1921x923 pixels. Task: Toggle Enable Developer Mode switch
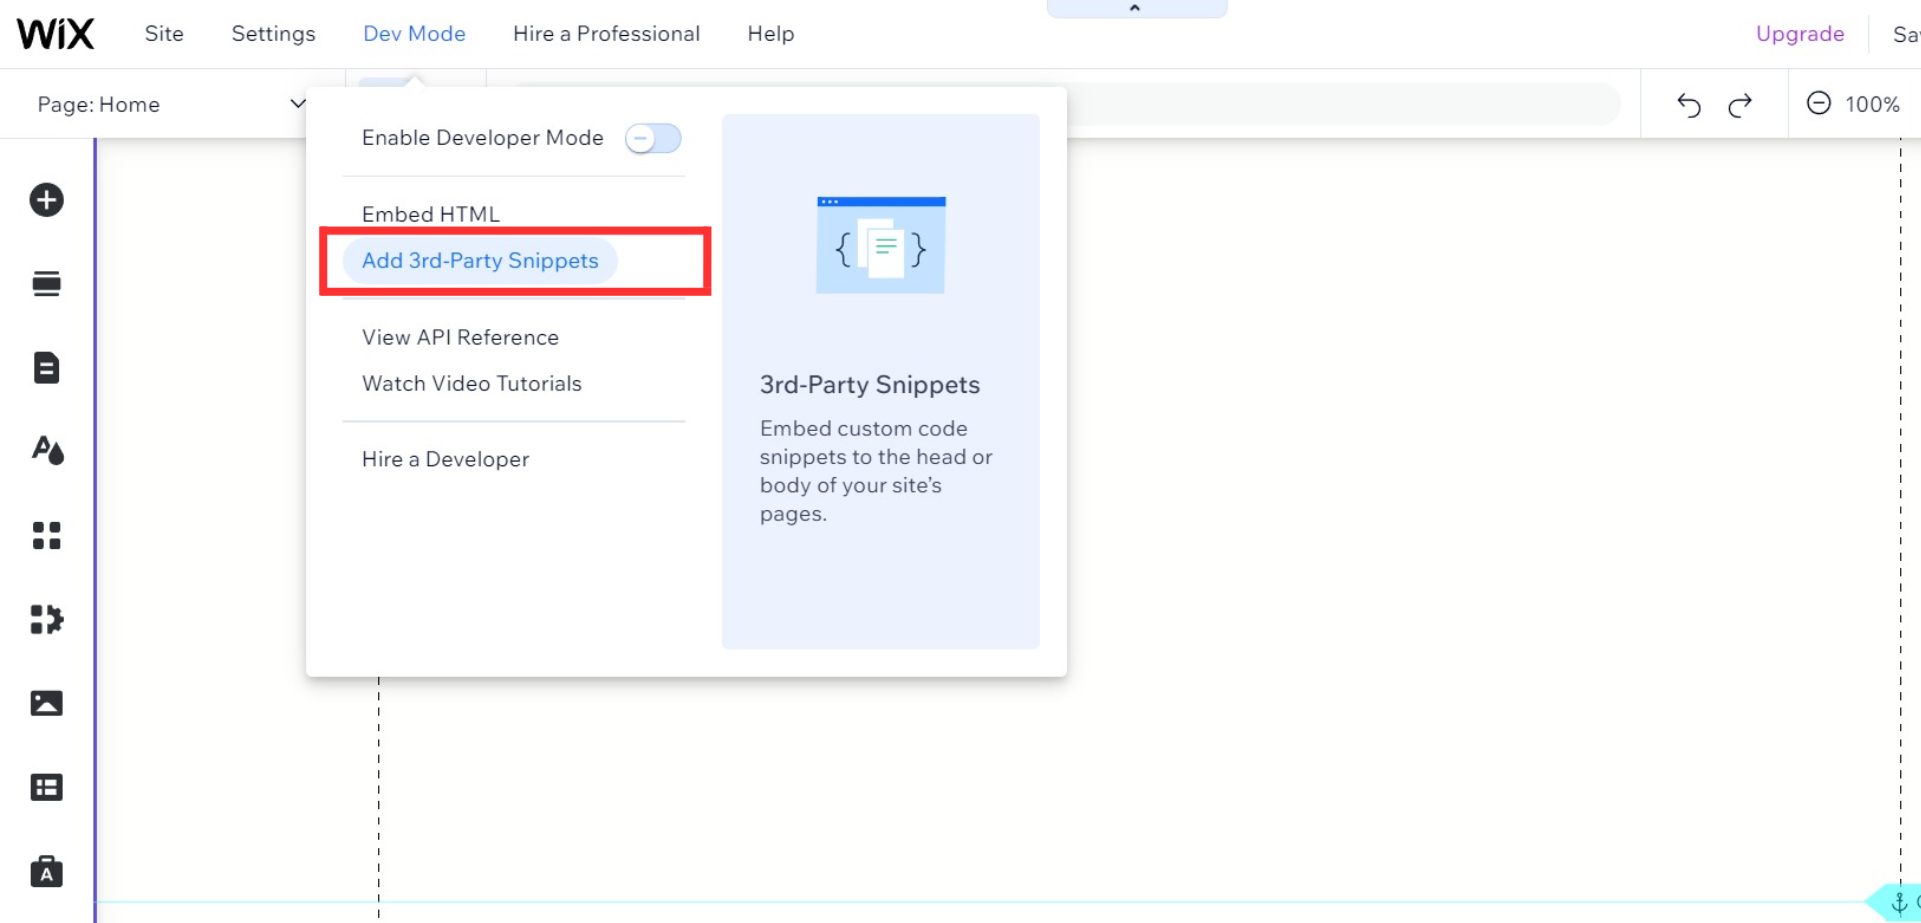653,138
